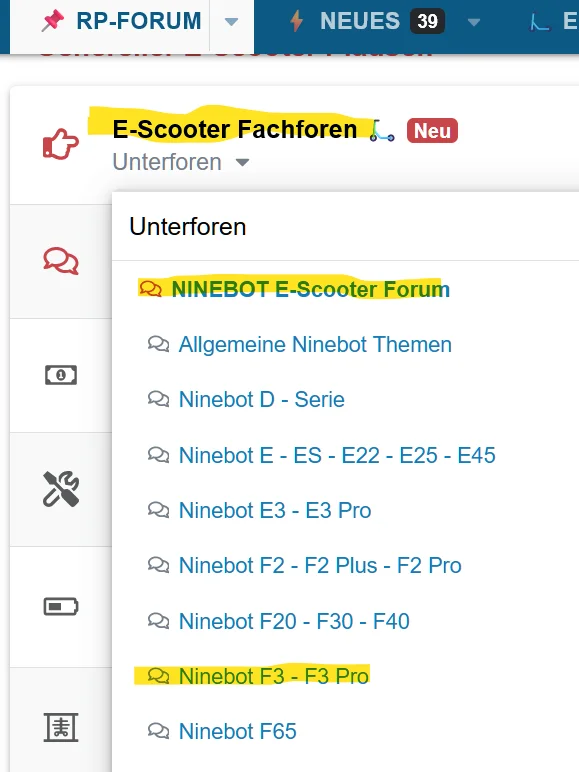This screenshot has width=579, height=772.
Task: Click the lightning bolt icon beside NEUES
Action: pos(296,21)
